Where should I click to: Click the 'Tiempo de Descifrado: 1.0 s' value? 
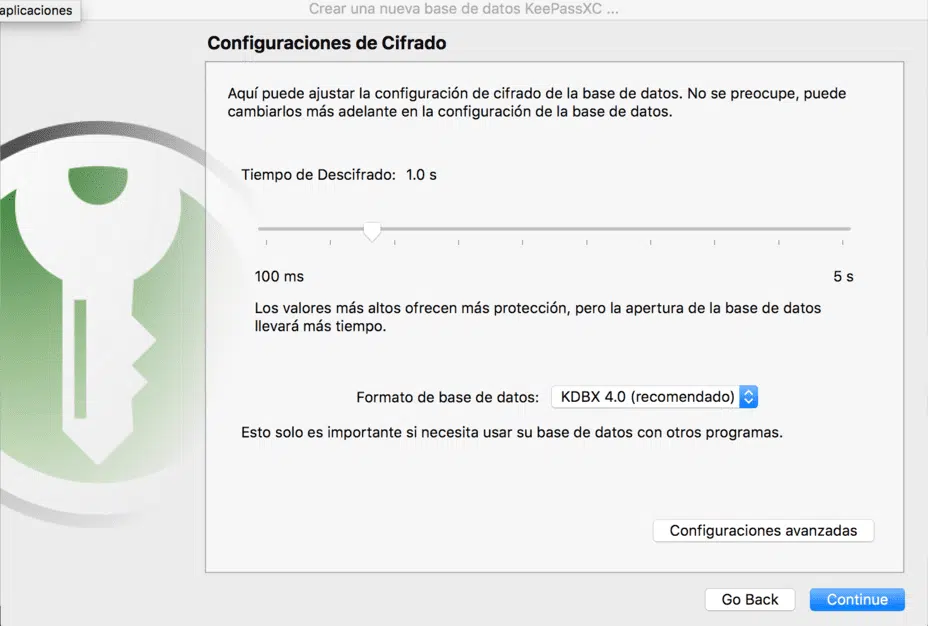click(x=421, y=175)
